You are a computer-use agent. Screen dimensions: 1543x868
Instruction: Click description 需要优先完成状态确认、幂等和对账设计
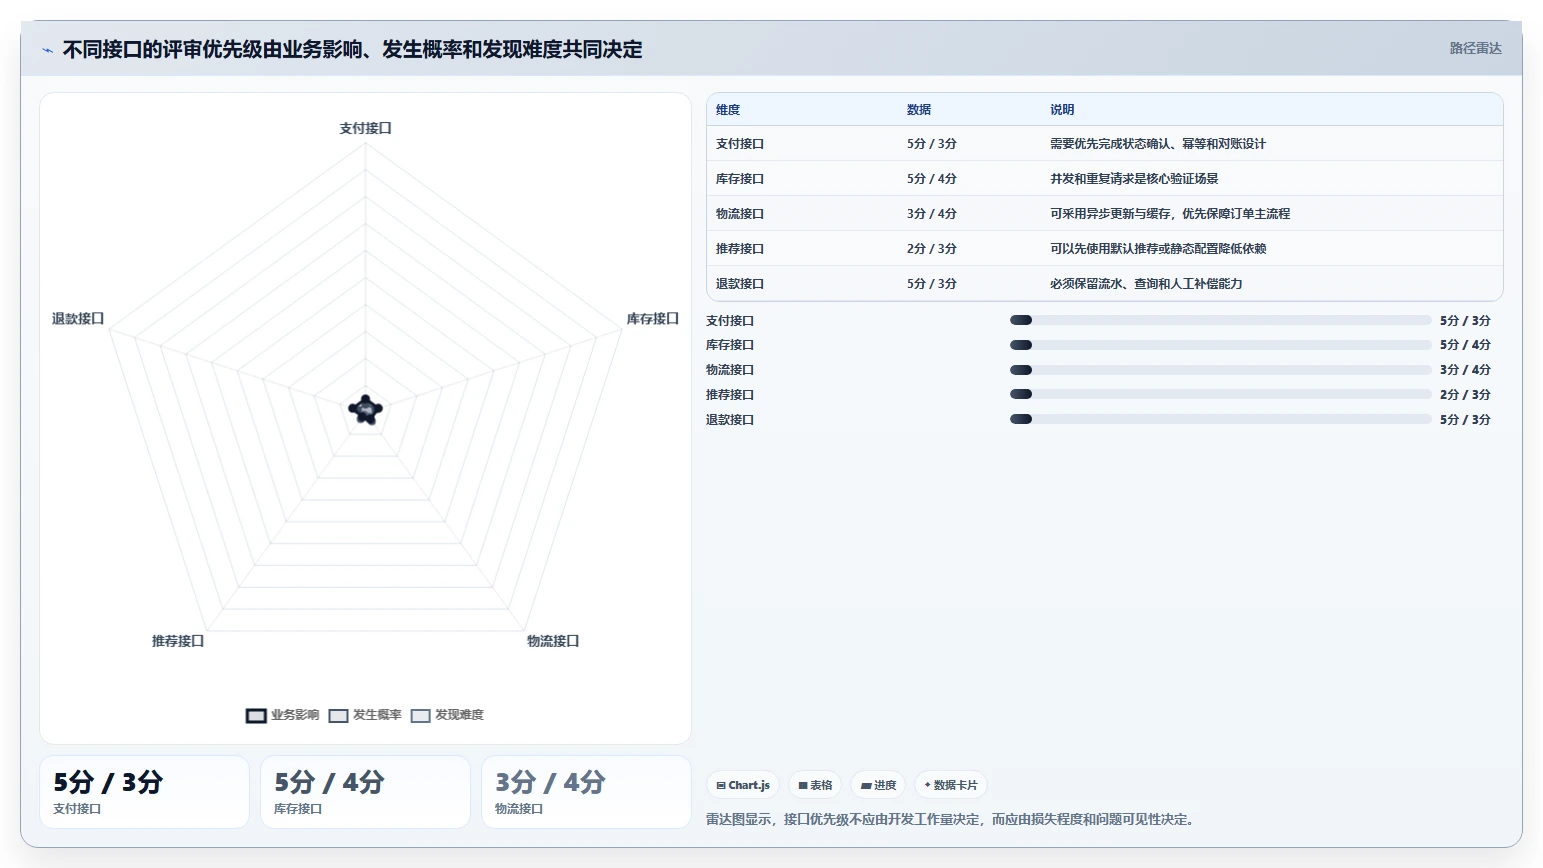coord(1158,144)
